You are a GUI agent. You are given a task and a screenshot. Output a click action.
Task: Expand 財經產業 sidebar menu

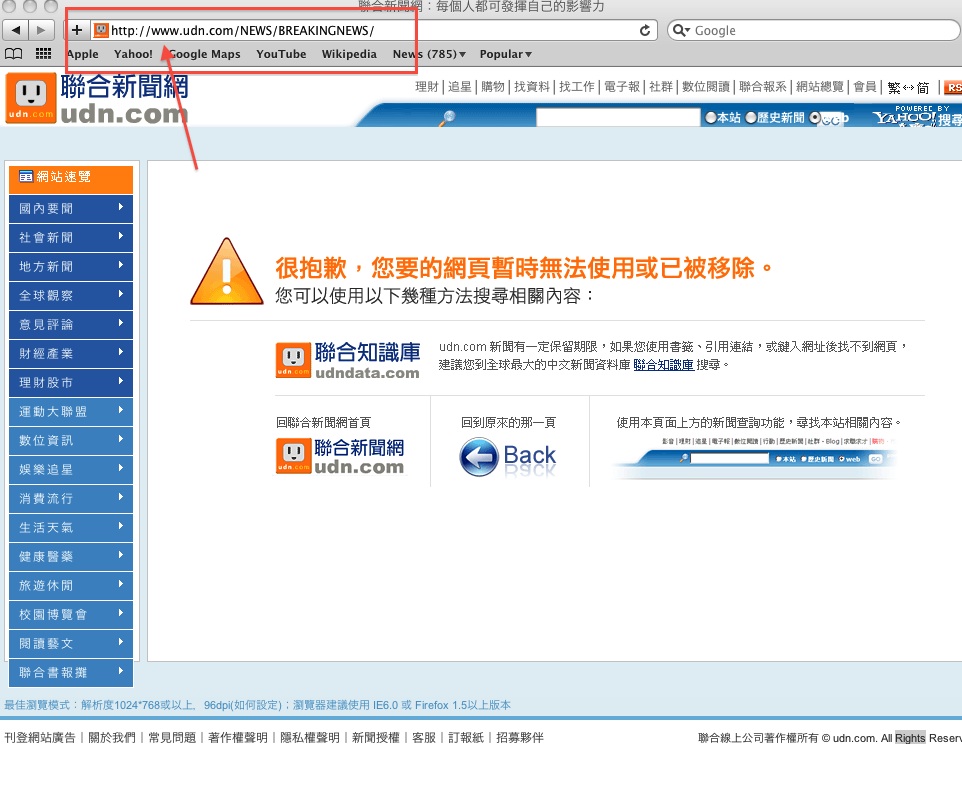pos(71,353)
